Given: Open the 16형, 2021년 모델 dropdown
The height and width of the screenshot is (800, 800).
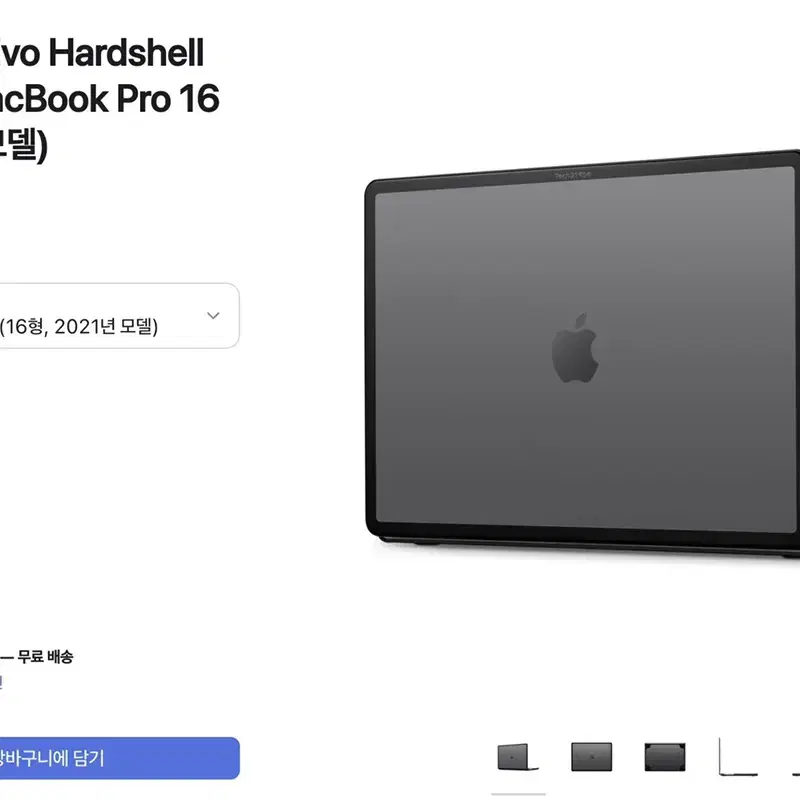Looking at the screenshot, I should (x=119, y=316).
